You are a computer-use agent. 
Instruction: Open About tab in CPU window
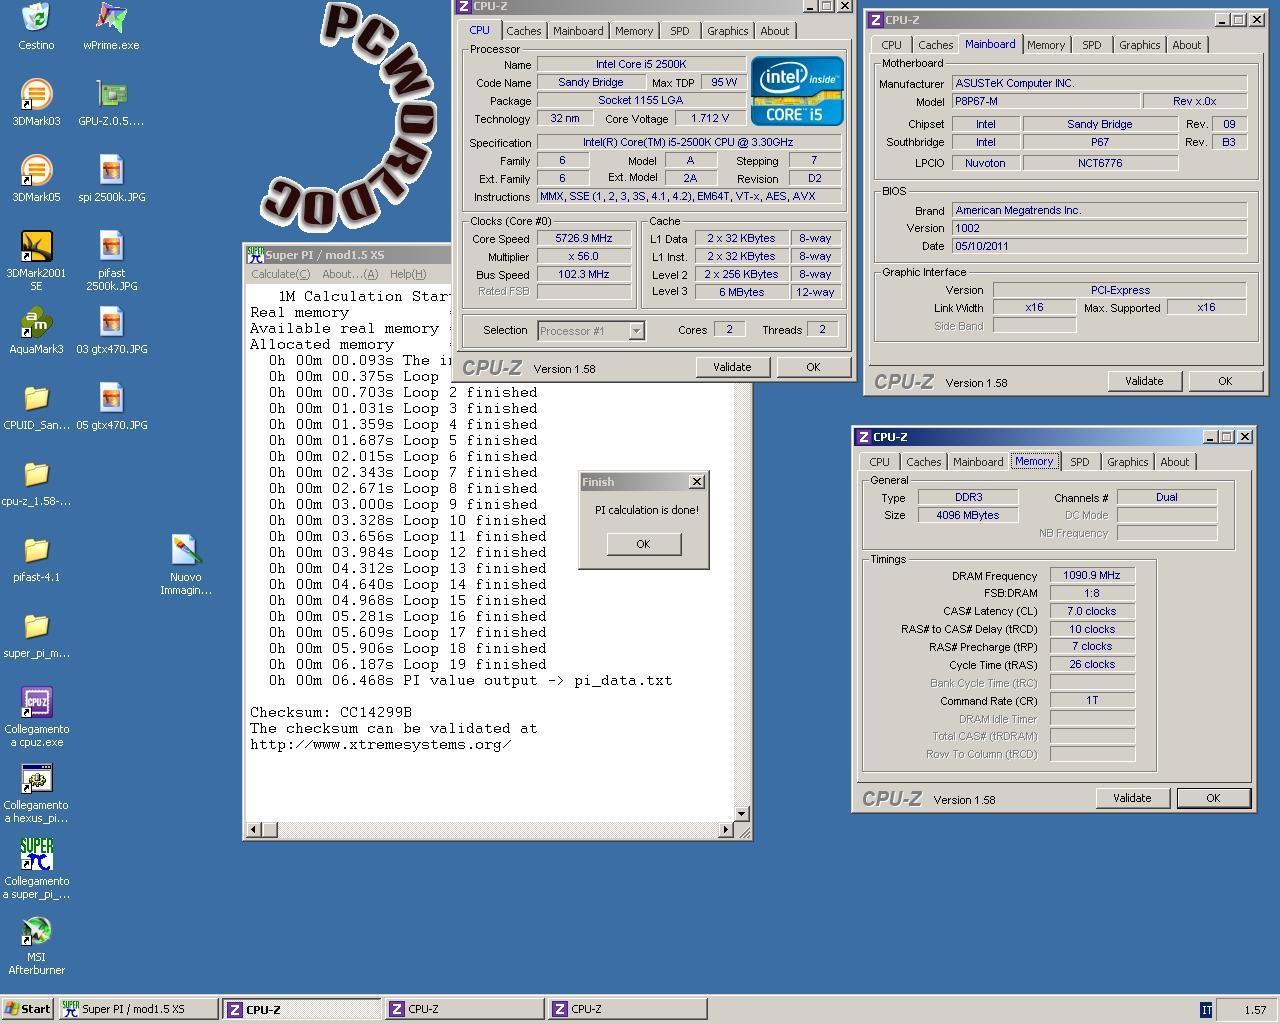tap(775, 31)
